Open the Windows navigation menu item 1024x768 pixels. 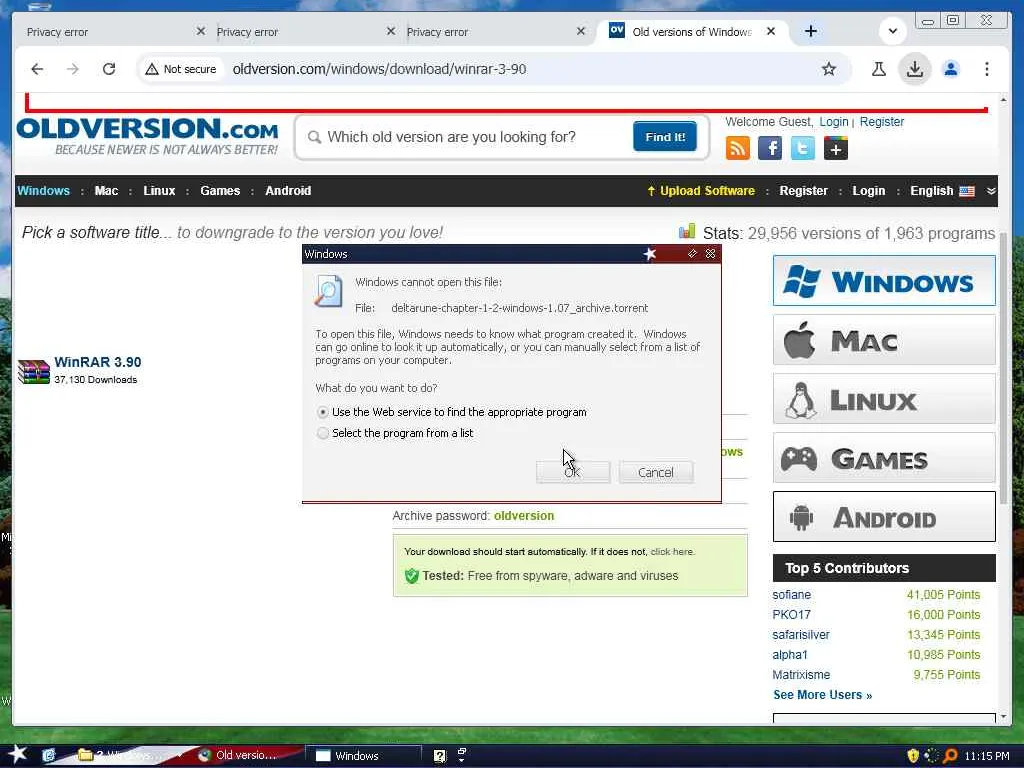43,191
